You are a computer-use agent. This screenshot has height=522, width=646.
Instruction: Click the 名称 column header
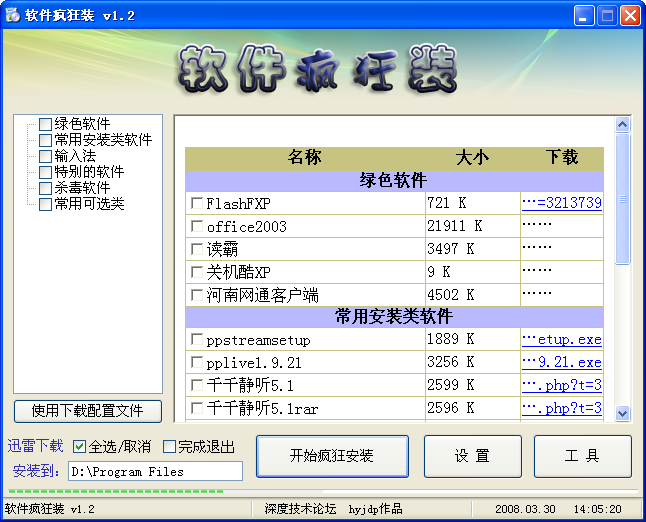pos(304,158)
